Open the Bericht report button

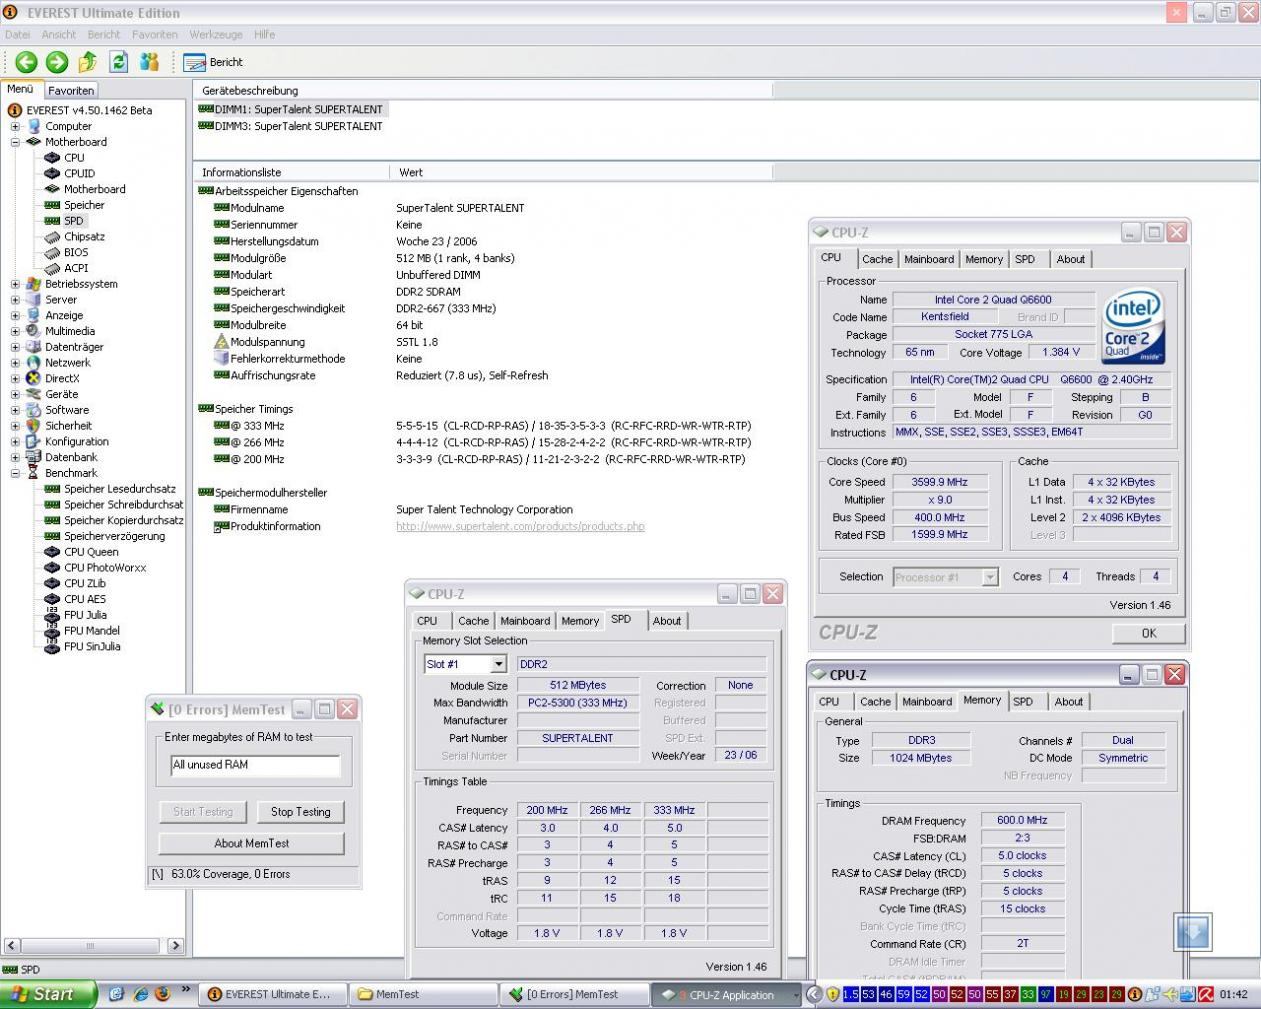[214, 62]
